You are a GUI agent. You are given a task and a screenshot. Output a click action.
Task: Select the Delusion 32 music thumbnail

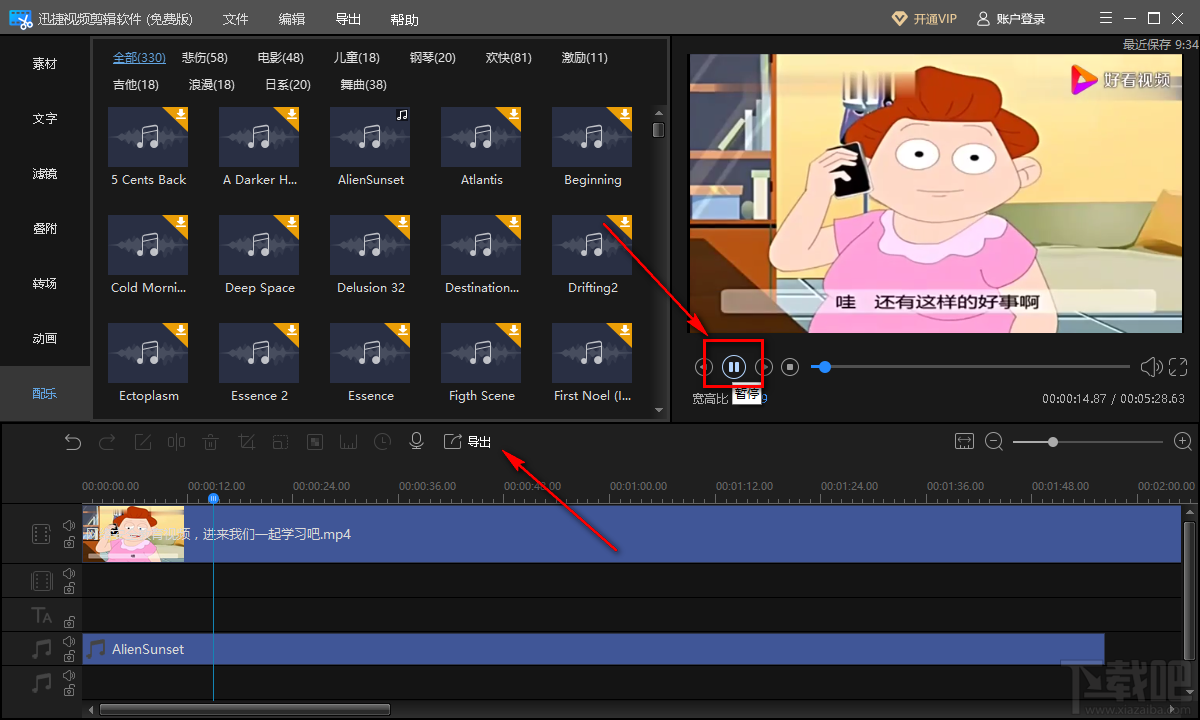[x=371, y=245]
